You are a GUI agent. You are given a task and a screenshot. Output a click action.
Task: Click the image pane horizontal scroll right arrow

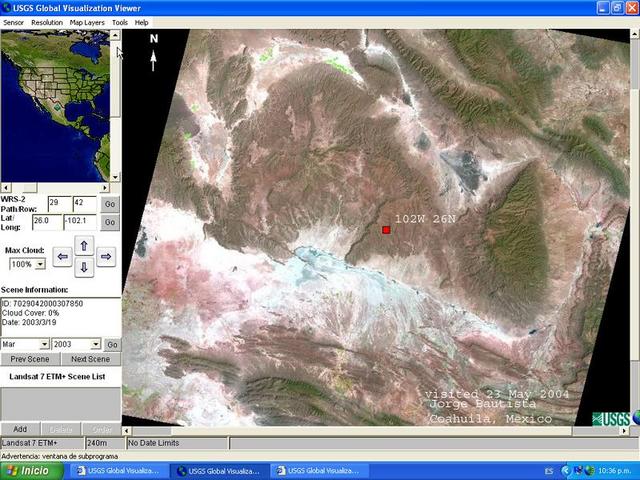pos(624,431)
